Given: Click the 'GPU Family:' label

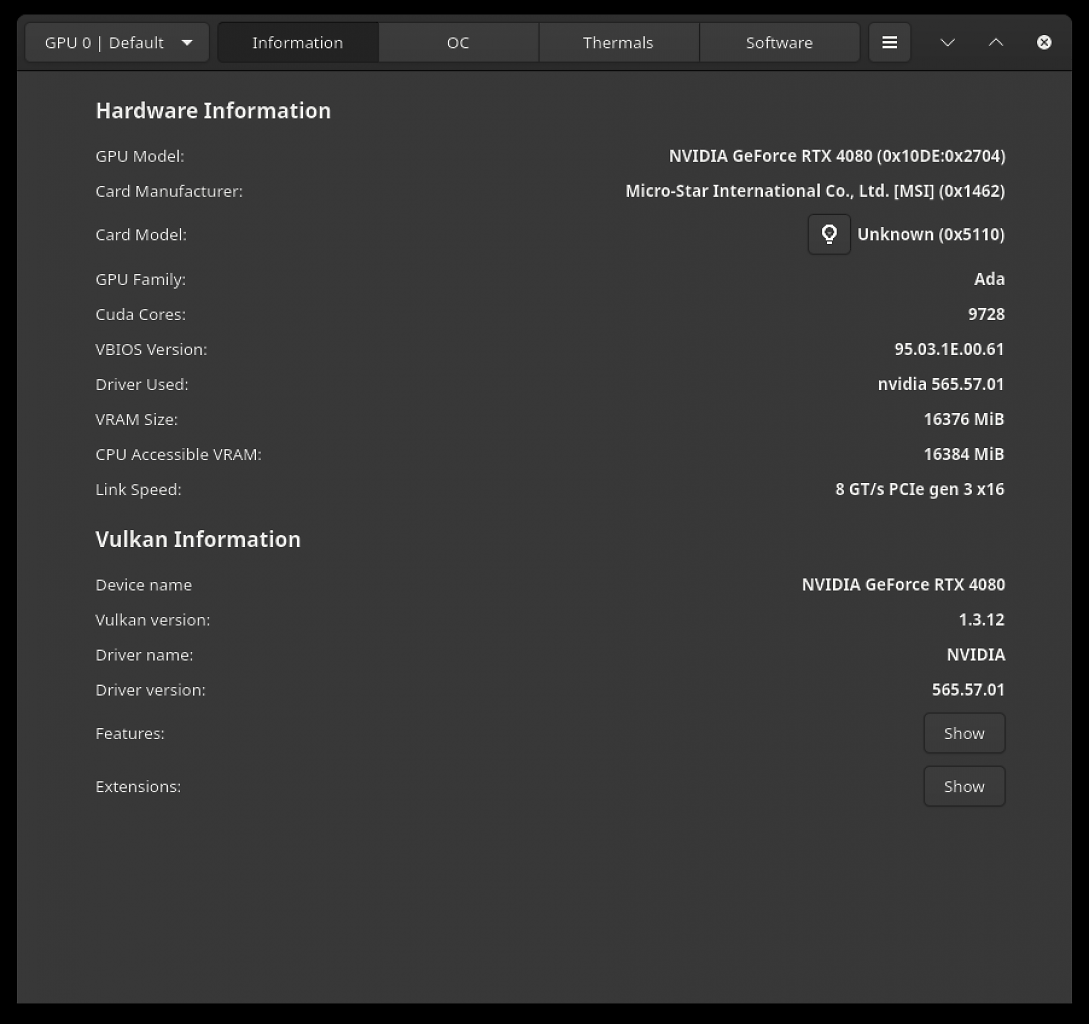Looking at the screenshot, I should click(x=140, y=279).
